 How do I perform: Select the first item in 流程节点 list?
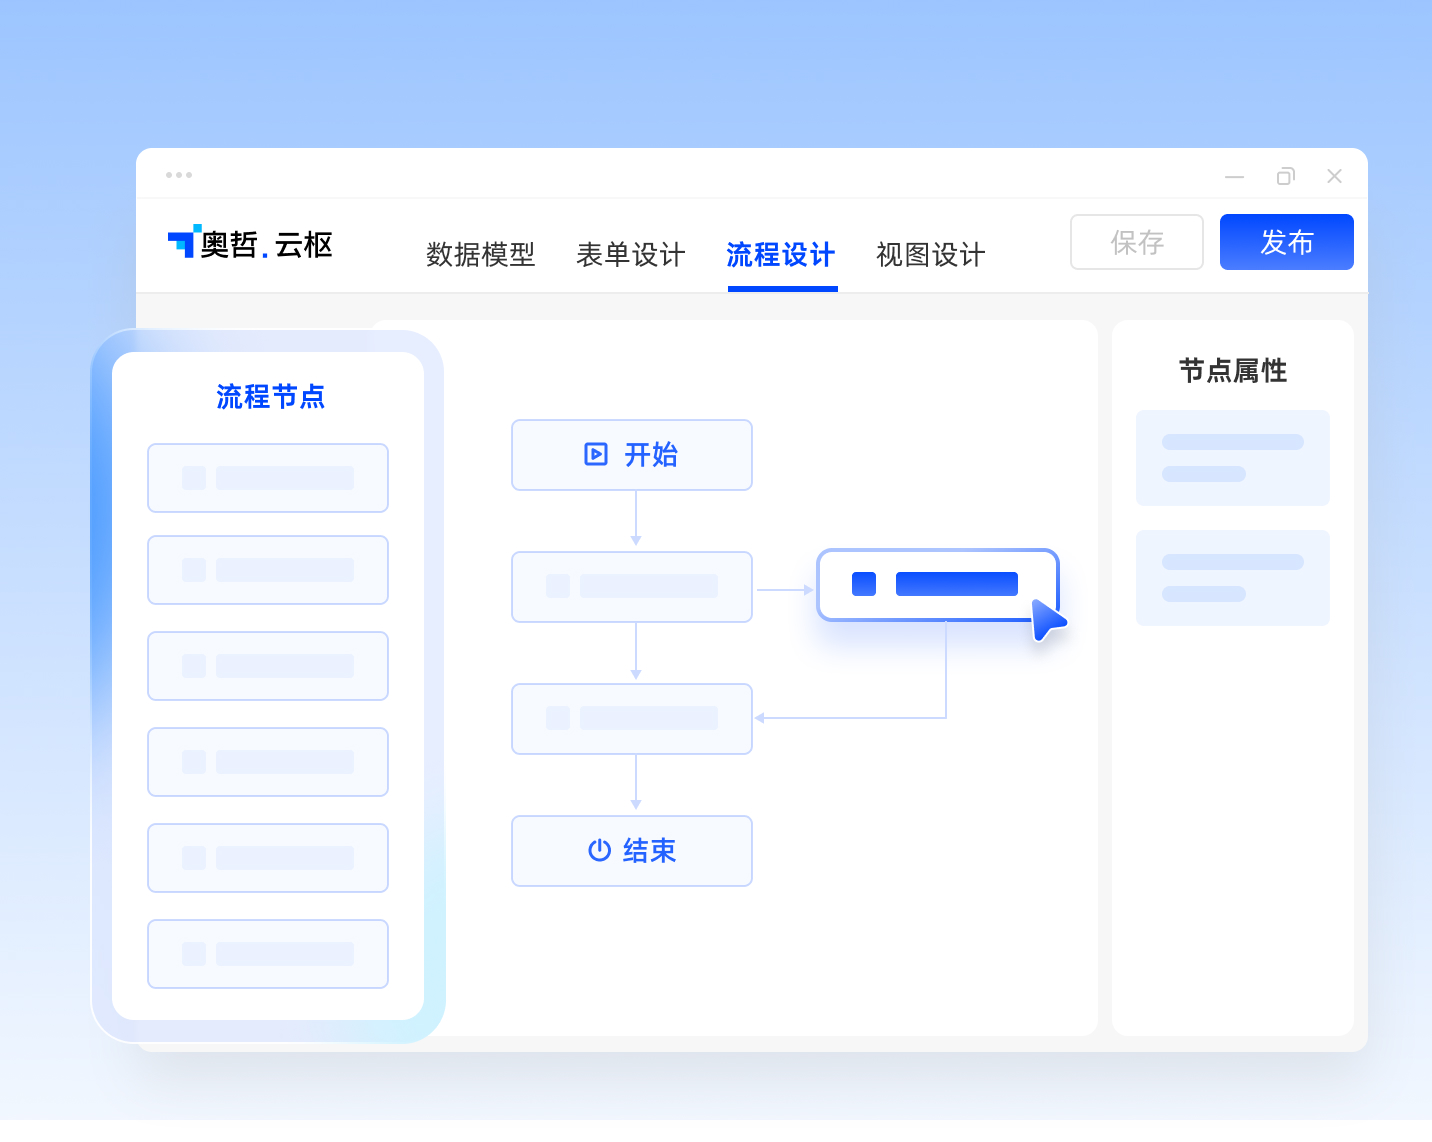pos(268,478)
